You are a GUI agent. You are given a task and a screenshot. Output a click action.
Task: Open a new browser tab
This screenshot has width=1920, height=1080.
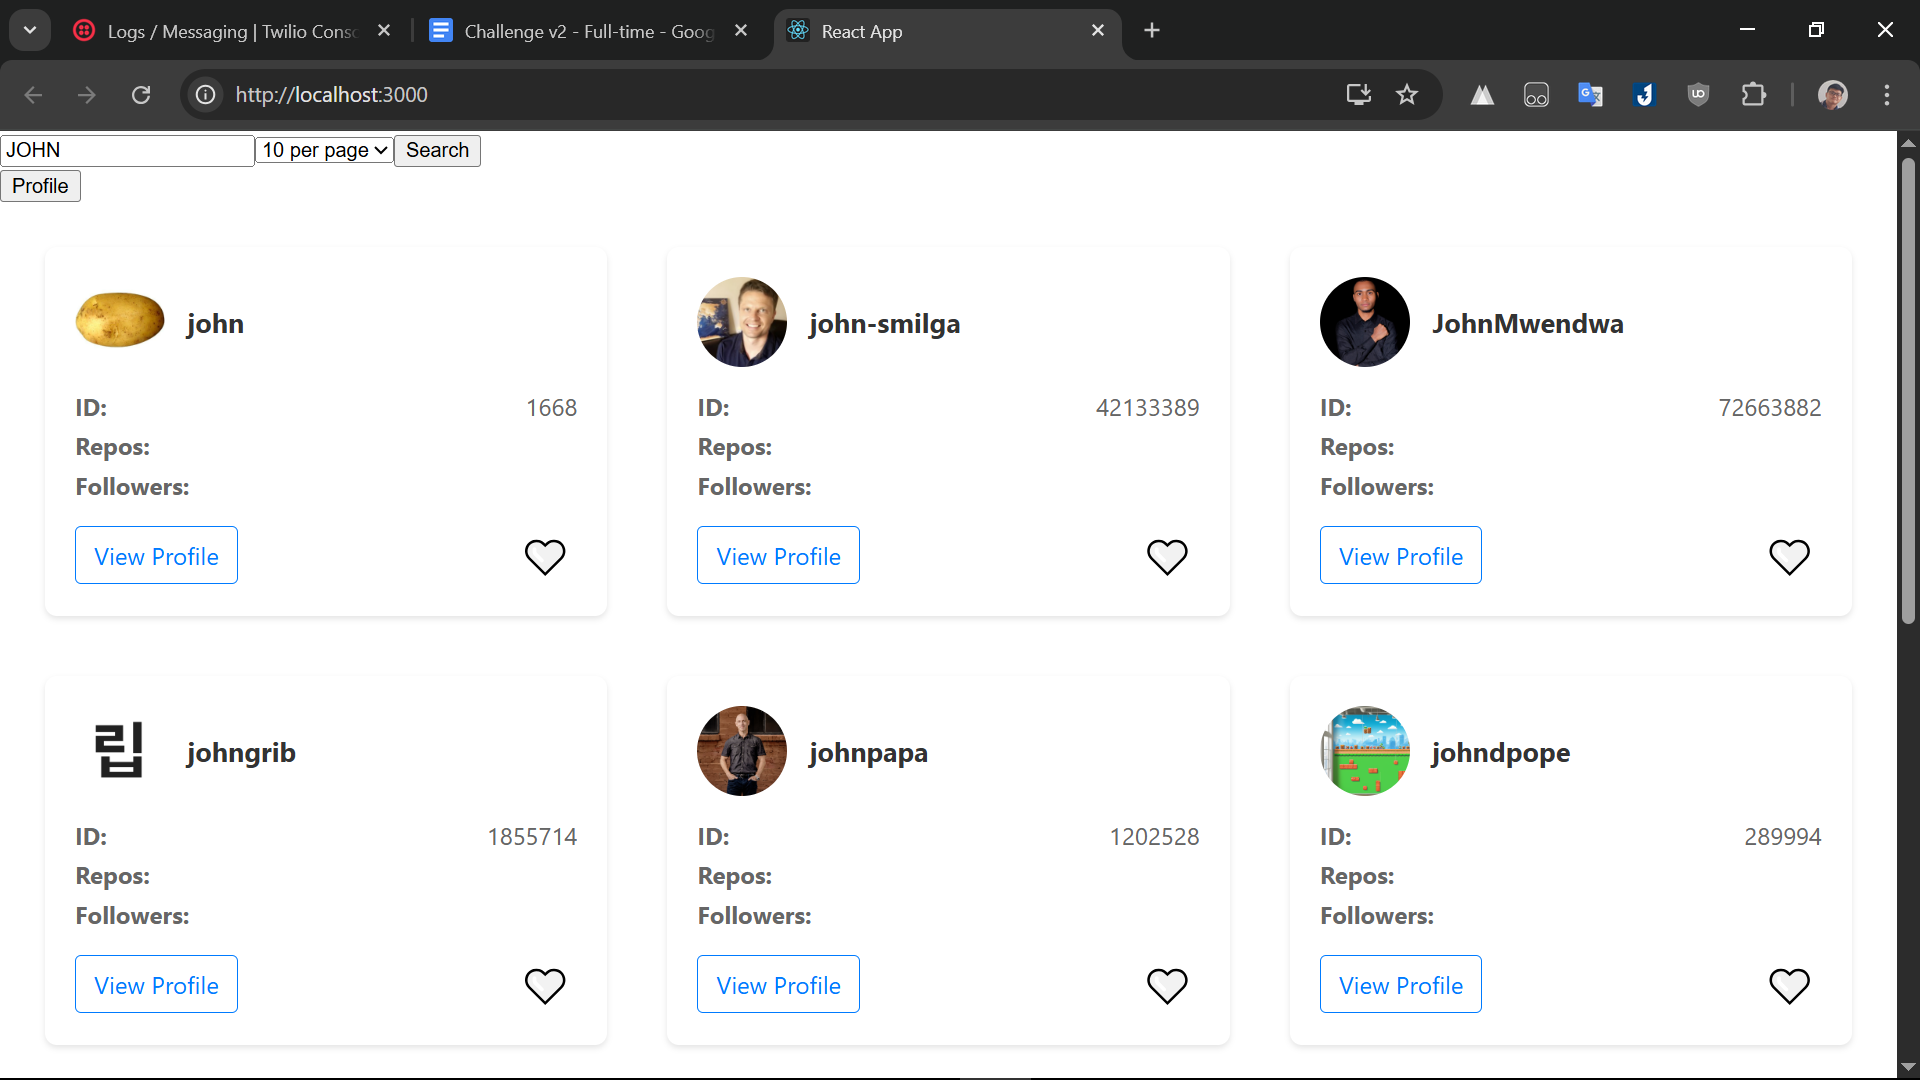(1152, 31)
